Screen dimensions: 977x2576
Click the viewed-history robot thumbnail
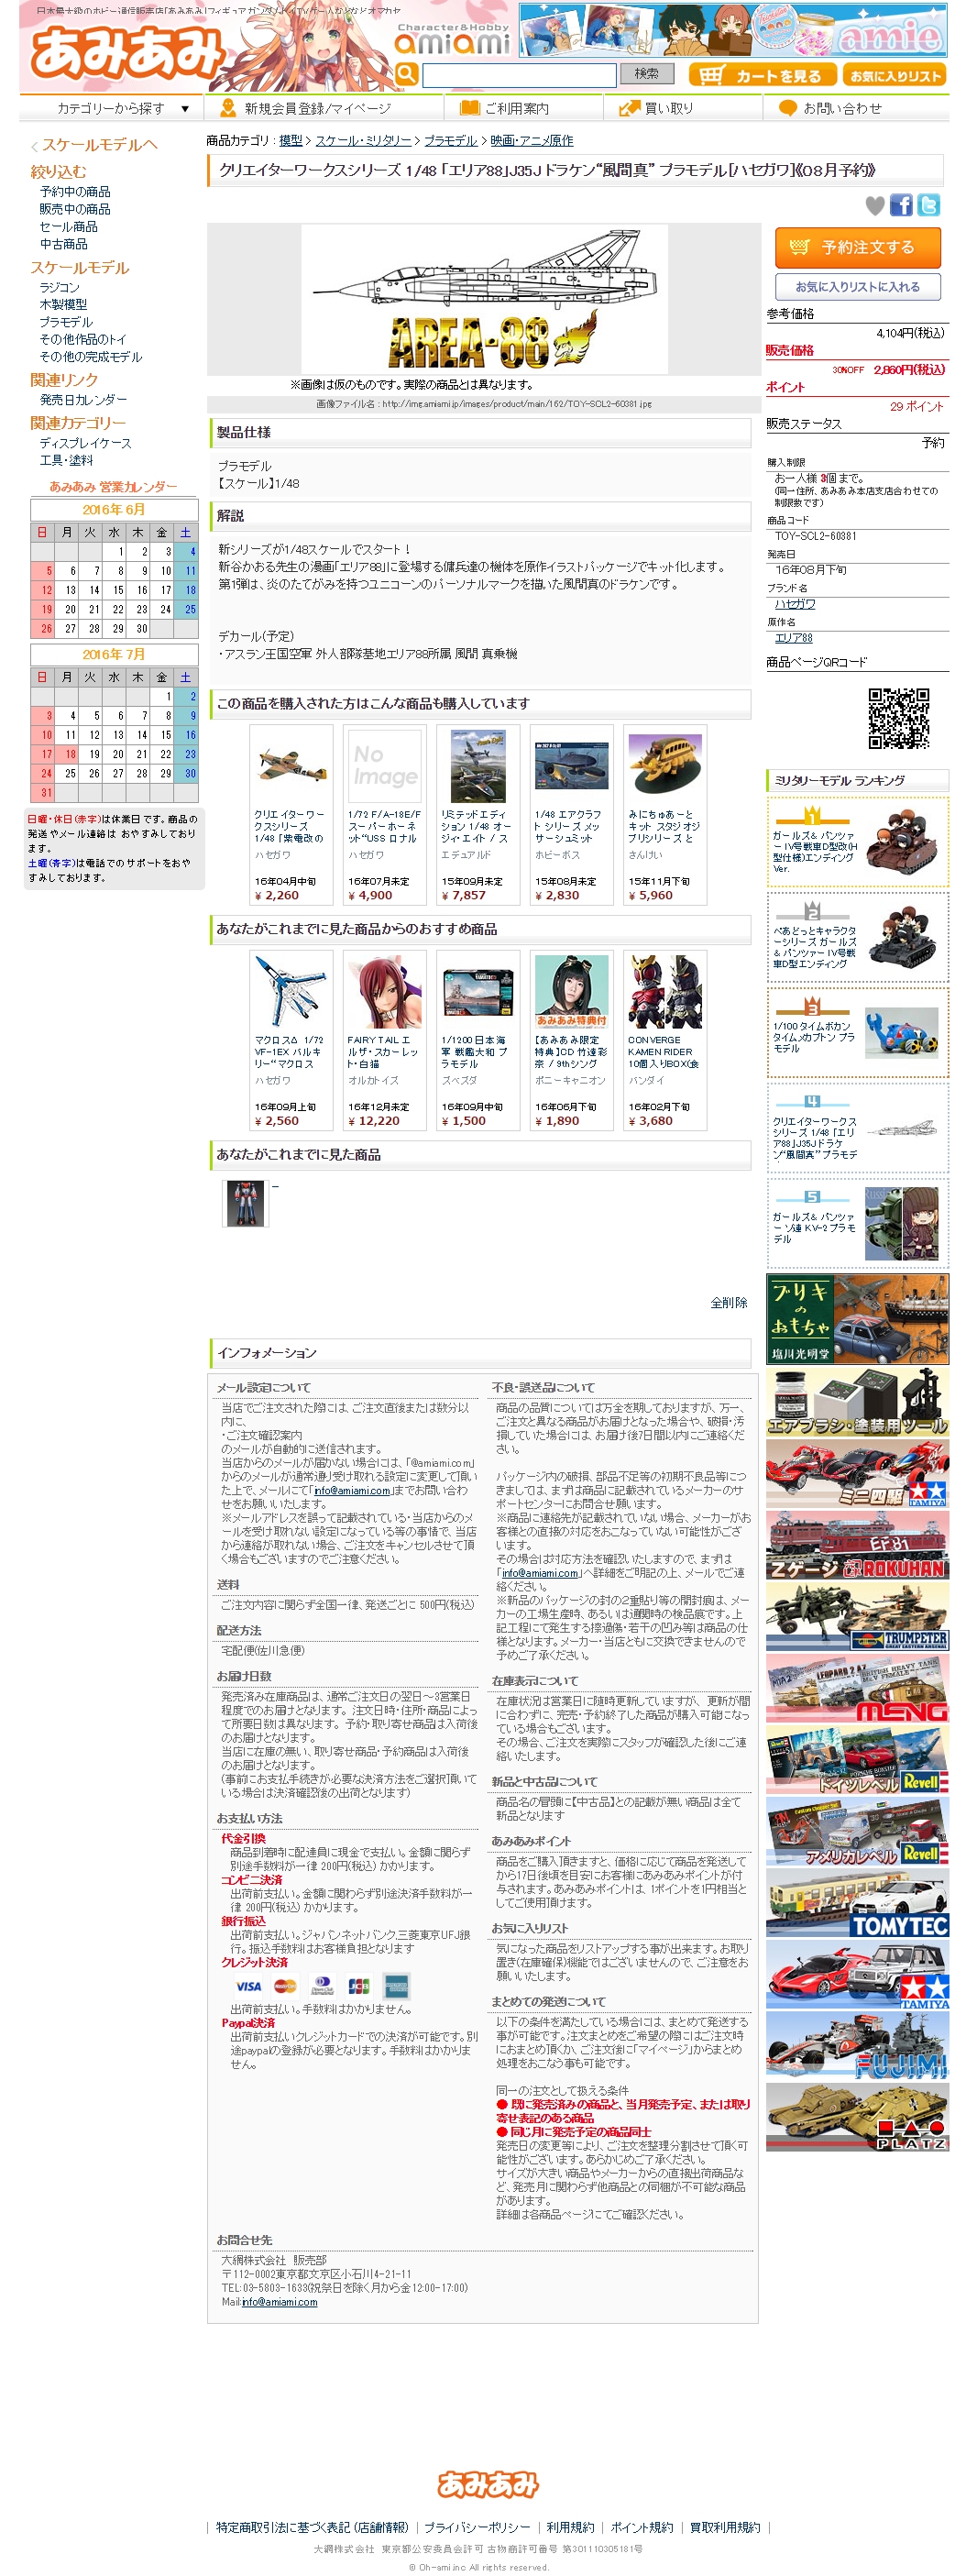246,1203
